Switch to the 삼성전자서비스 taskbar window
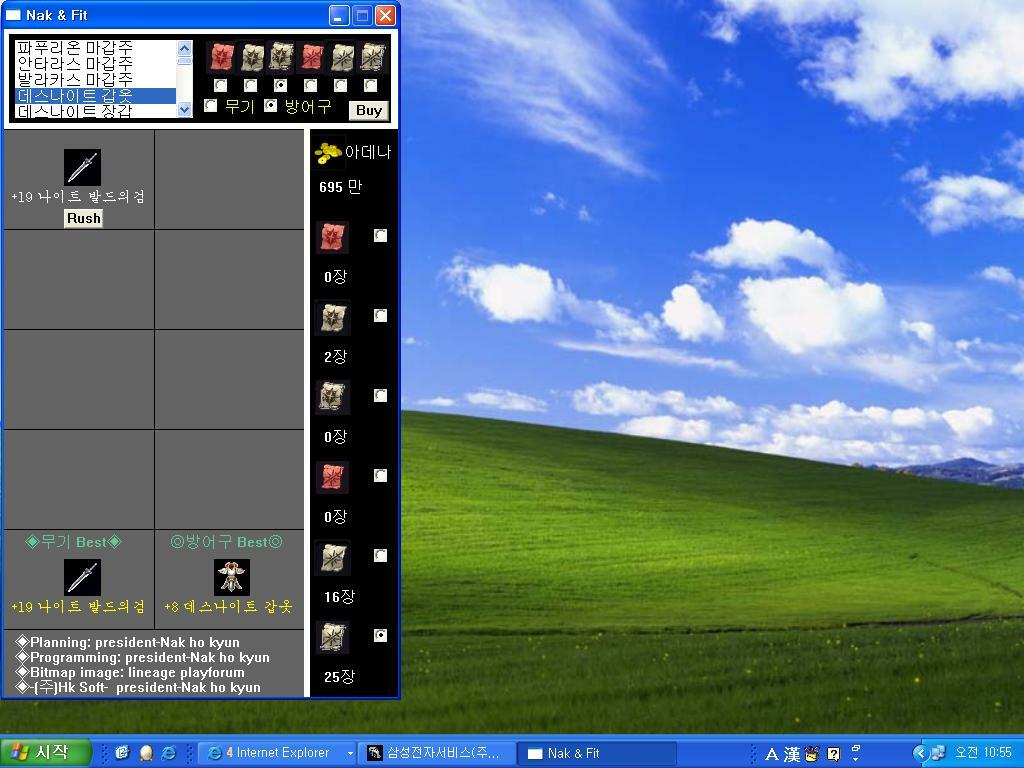 [x=436, y=753]
